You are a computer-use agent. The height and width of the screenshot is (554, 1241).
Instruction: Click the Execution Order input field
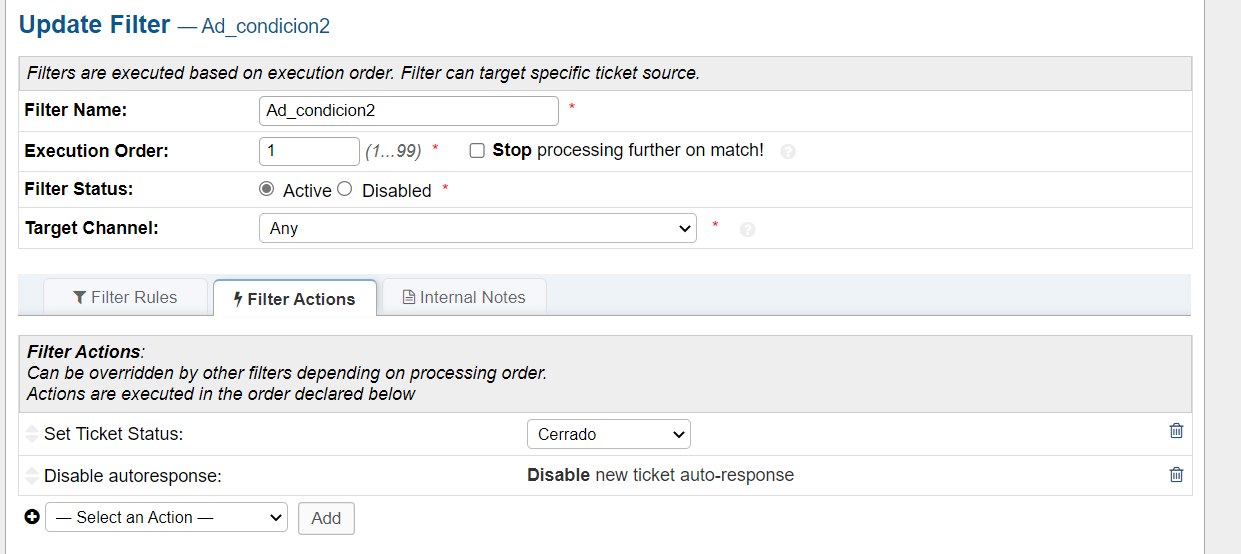pos(308,151)
